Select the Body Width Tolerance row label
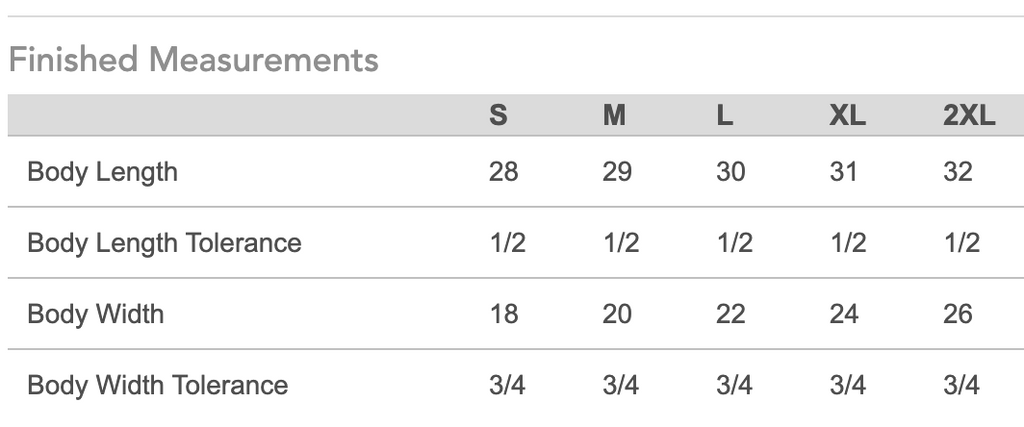Image resolution: width=1024 pixels, height=427 pixels. (157, 385)
